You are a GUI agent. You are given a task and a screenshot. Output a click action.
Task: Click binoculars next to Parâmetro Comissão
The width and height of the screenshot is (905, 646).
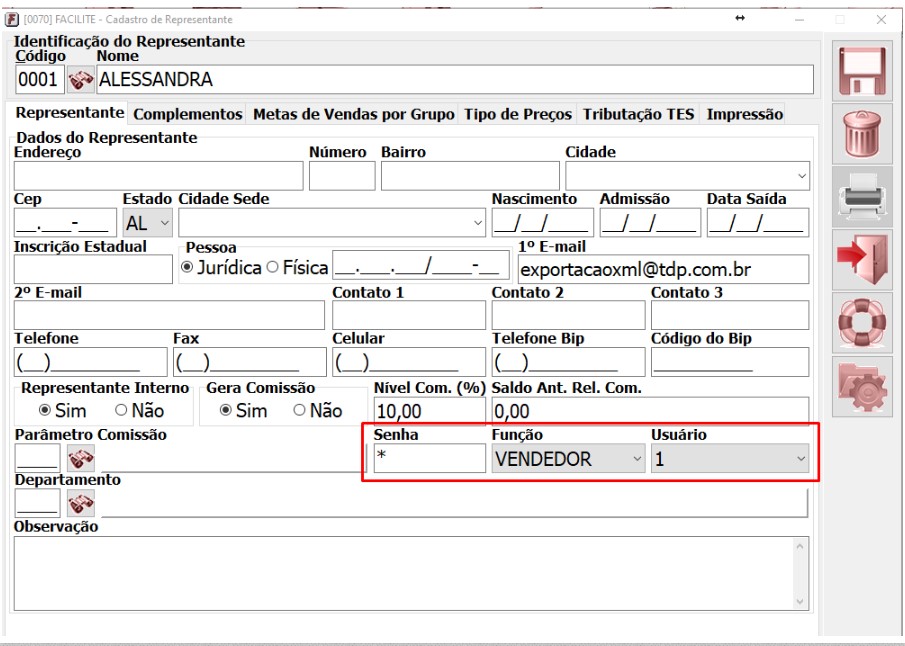point(81,459)
